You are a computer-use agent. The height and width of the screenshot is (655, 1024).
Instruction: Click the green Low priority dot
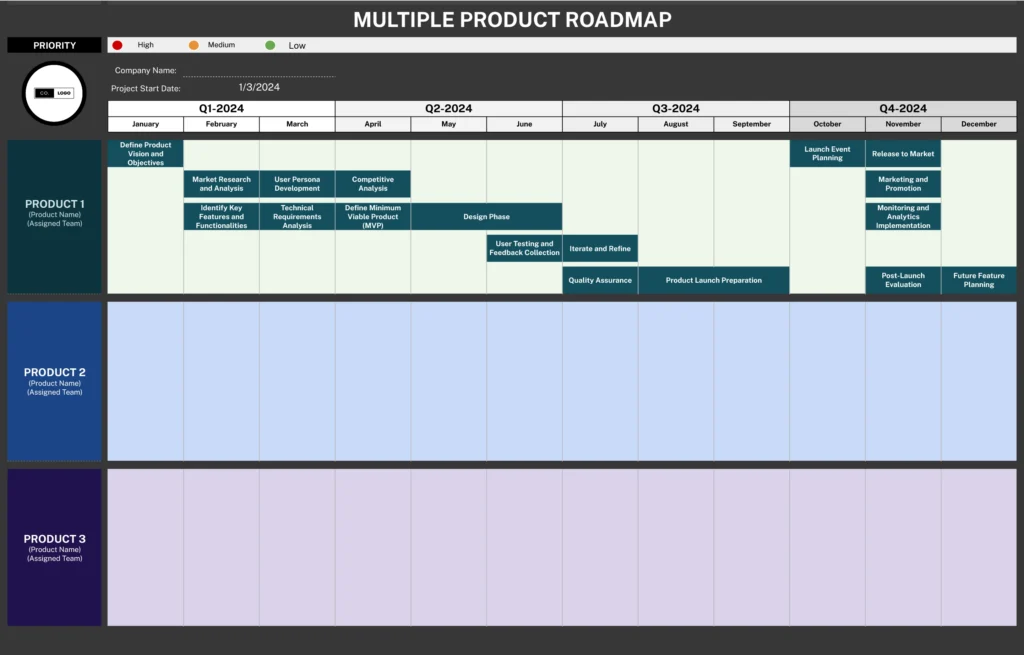270,45
